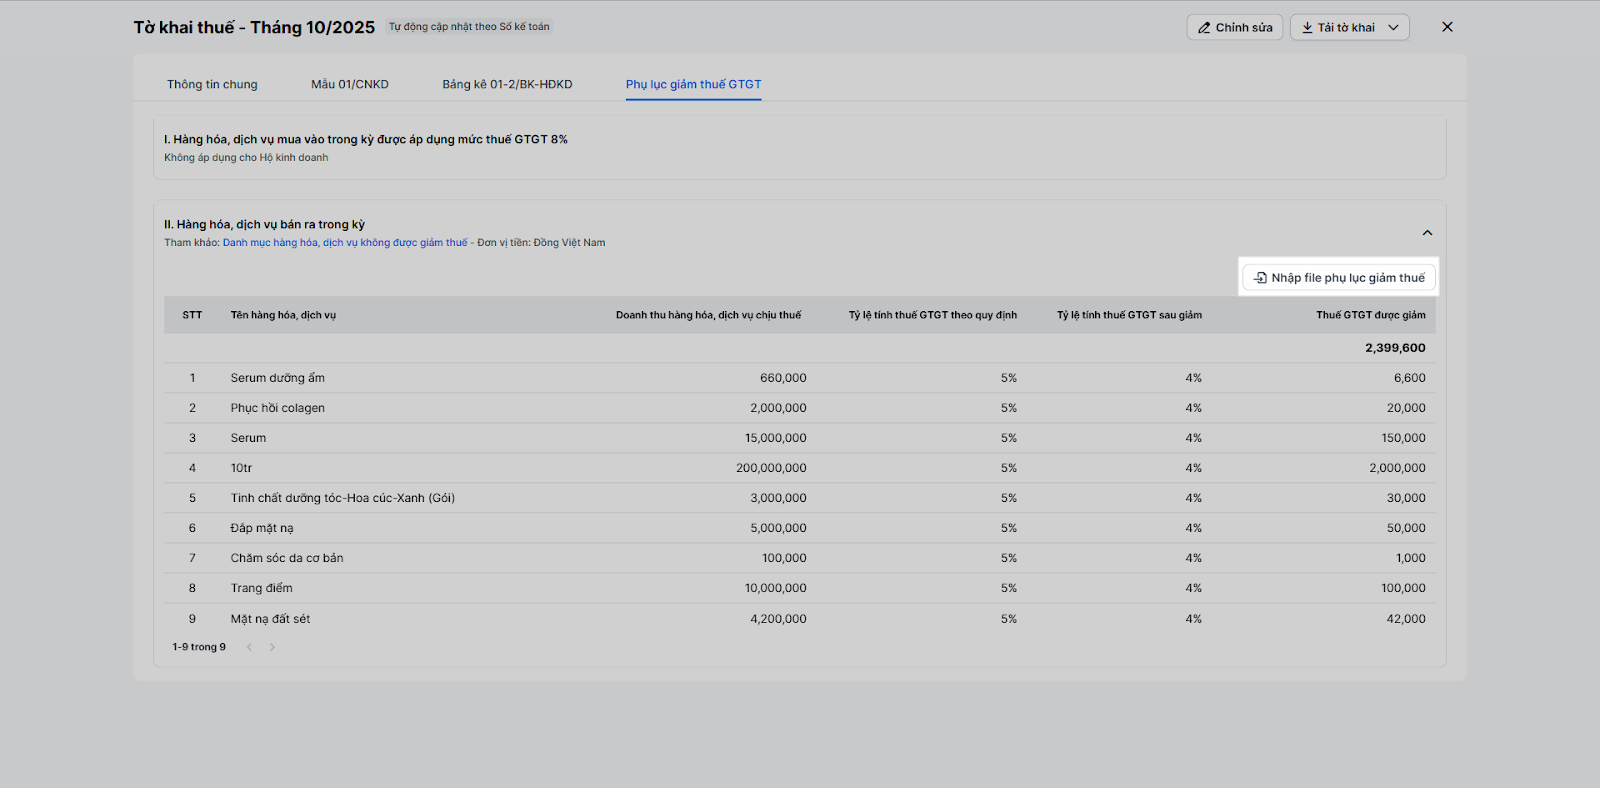Select the Mặt nạ đất sét row
Screen dimensions: 1600x788
(270, 619)
